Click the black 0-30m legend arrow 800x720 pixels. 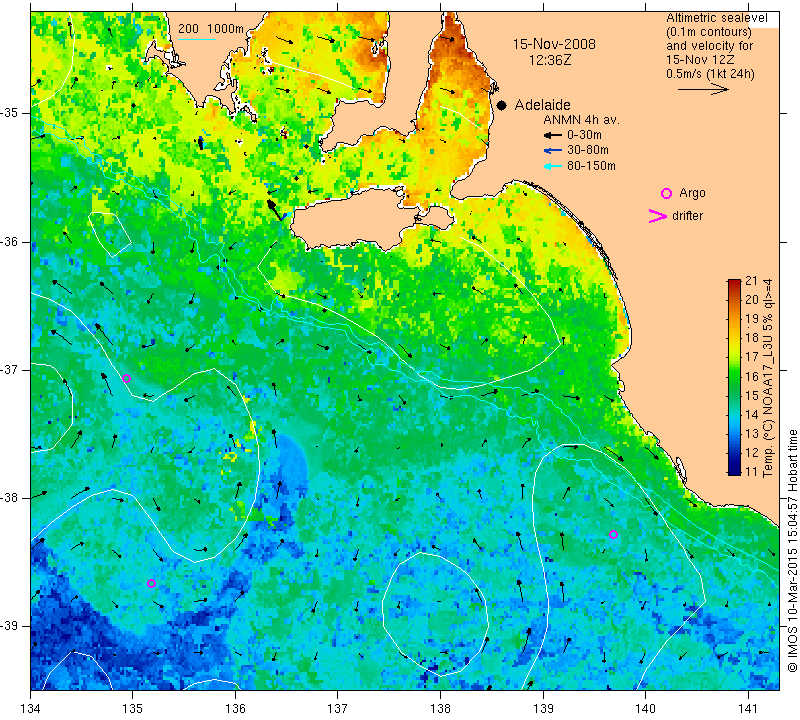553,135
